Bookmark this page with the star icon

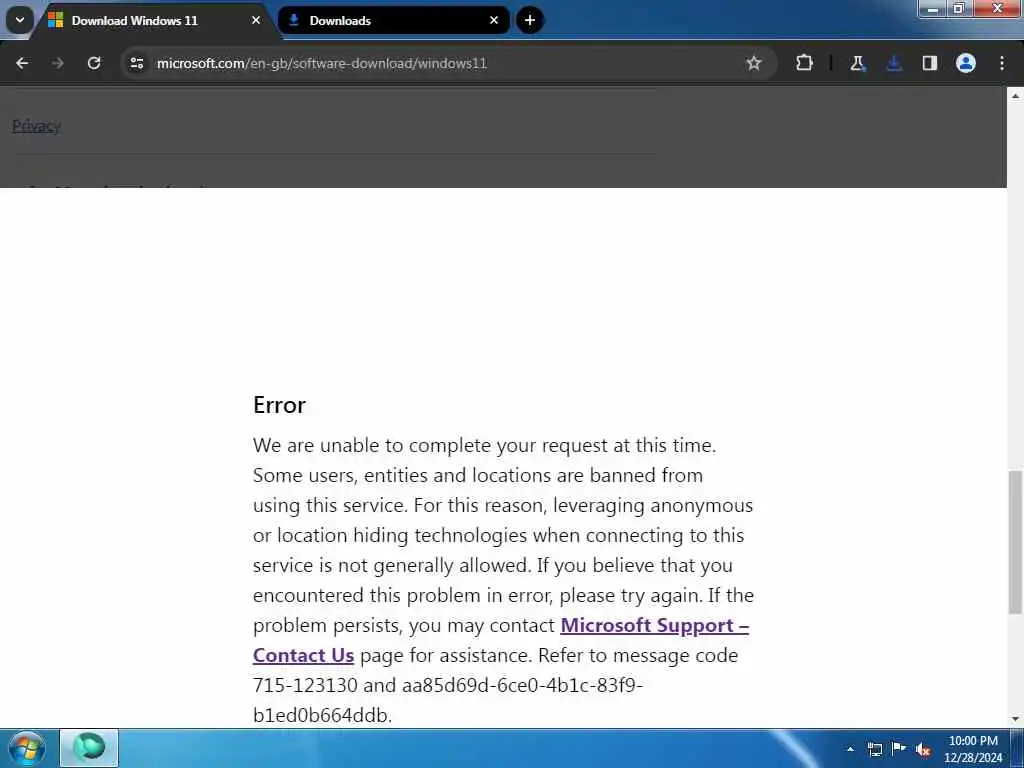coord(754,63)
